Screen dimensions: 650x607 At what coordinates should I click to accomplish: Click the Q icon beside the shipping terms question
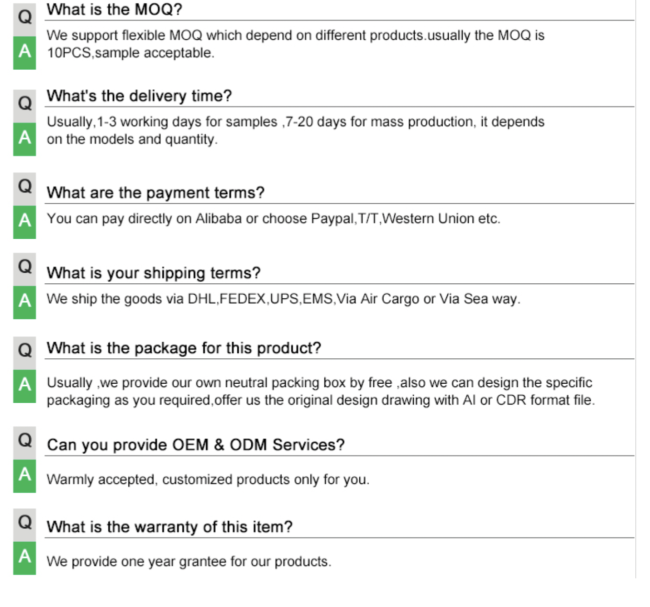24,269
